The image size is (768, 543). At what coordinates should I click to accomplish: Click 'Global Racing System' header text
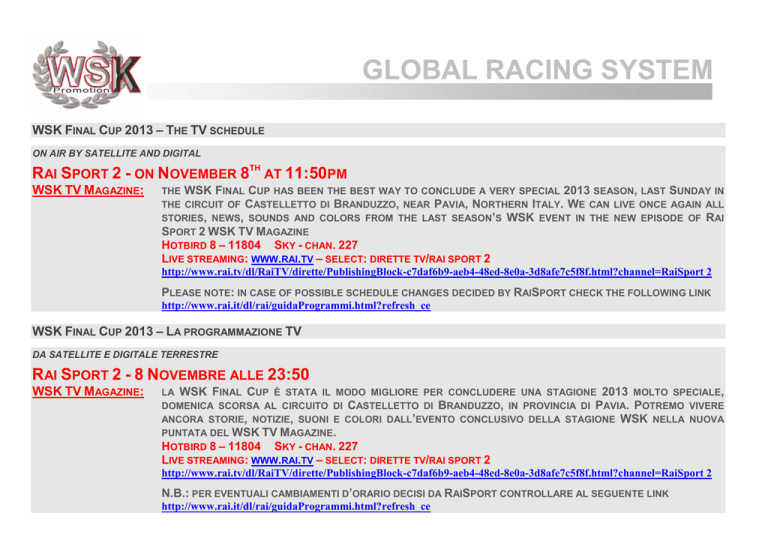(x=537, y=70)
